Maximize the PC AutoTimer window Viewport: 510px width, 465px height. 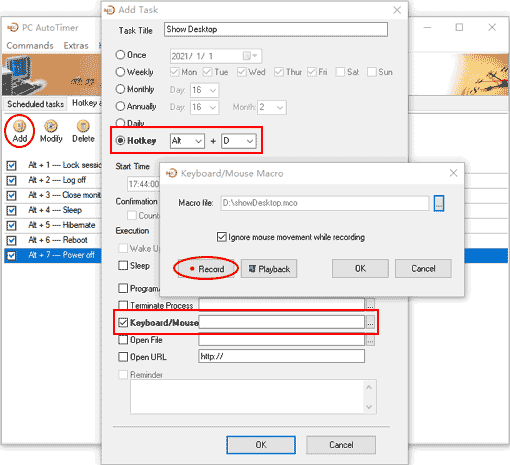(x=459, y=27)
